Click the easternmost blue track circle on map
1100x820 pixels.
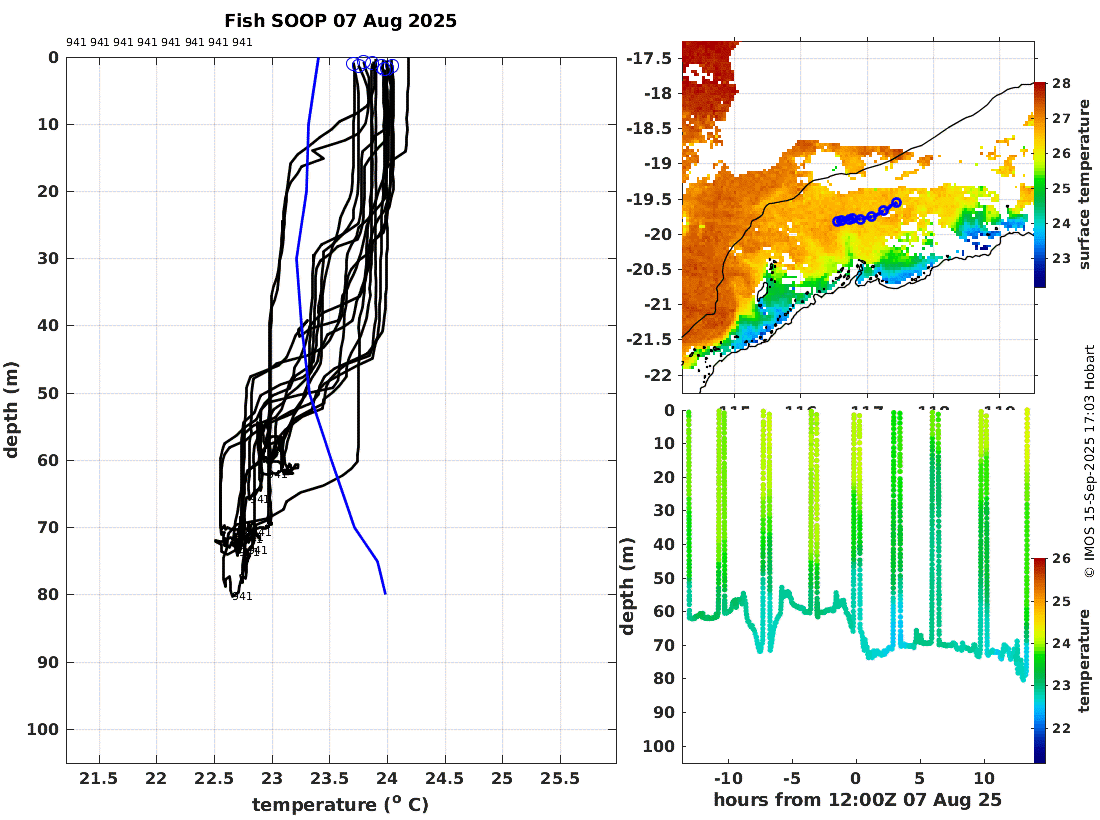(x=896, y=203)
